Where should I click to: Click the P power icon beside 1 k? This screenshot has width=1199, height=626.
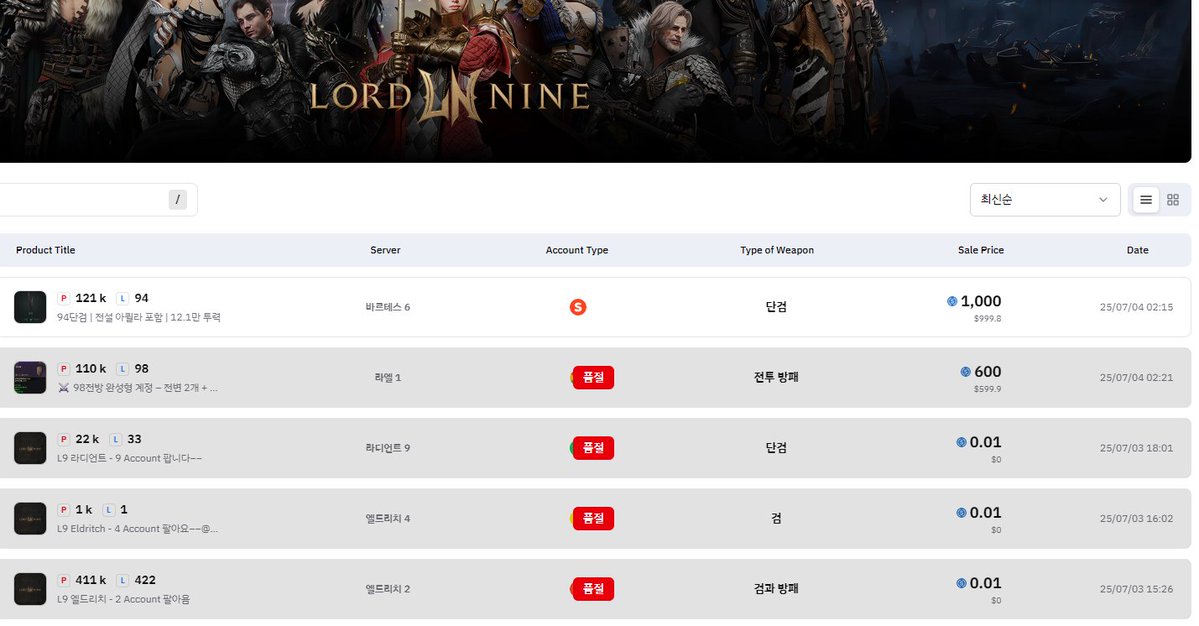tap(64, 509)
